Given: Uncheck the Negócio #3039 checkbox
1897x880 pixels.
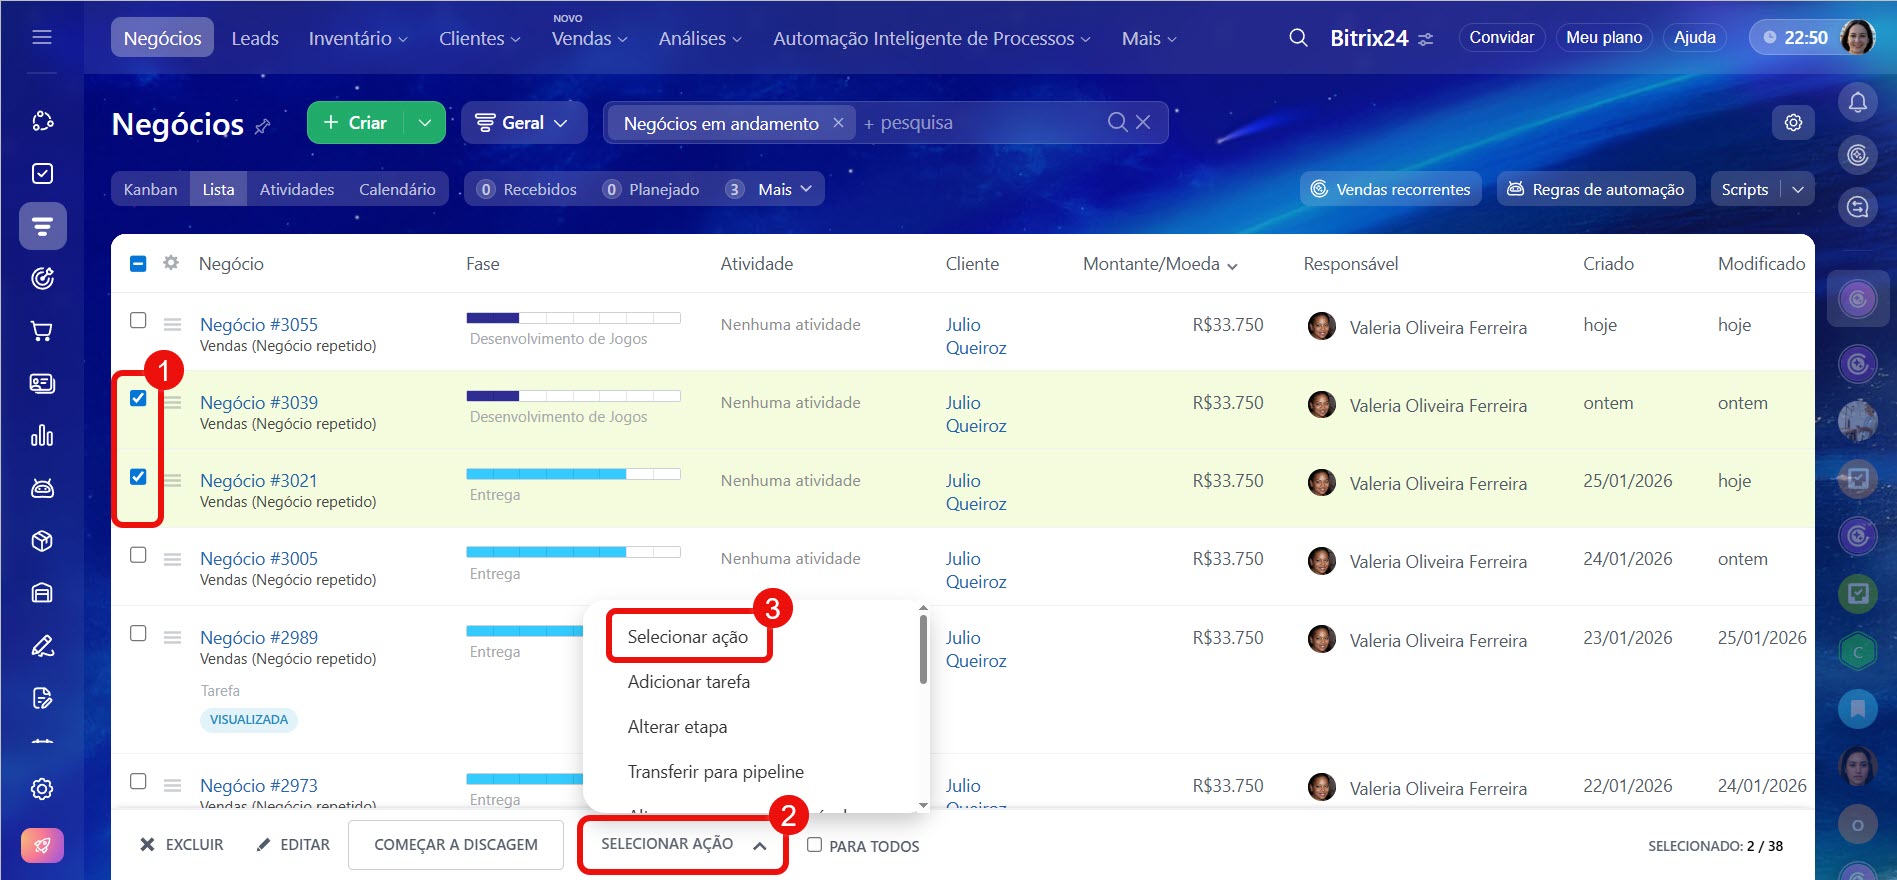Looking at the screenshot, I should (x=138, y=398).
